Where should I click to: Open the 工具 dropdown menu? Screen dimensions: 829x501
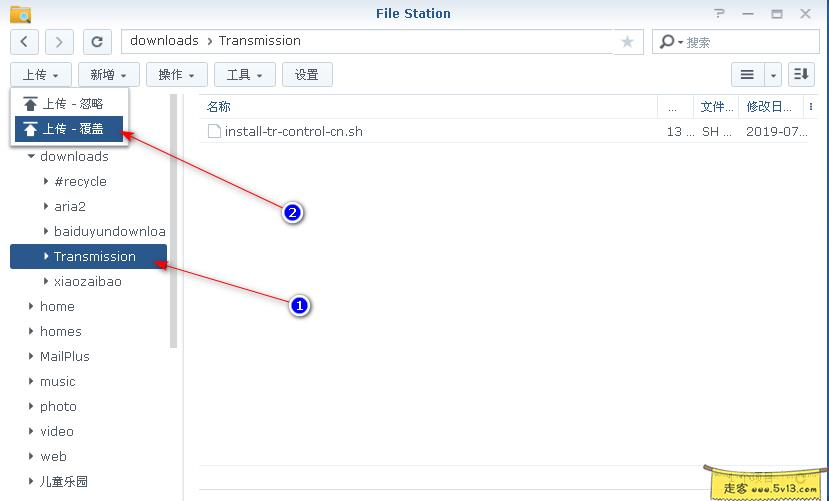click(245, 75)
